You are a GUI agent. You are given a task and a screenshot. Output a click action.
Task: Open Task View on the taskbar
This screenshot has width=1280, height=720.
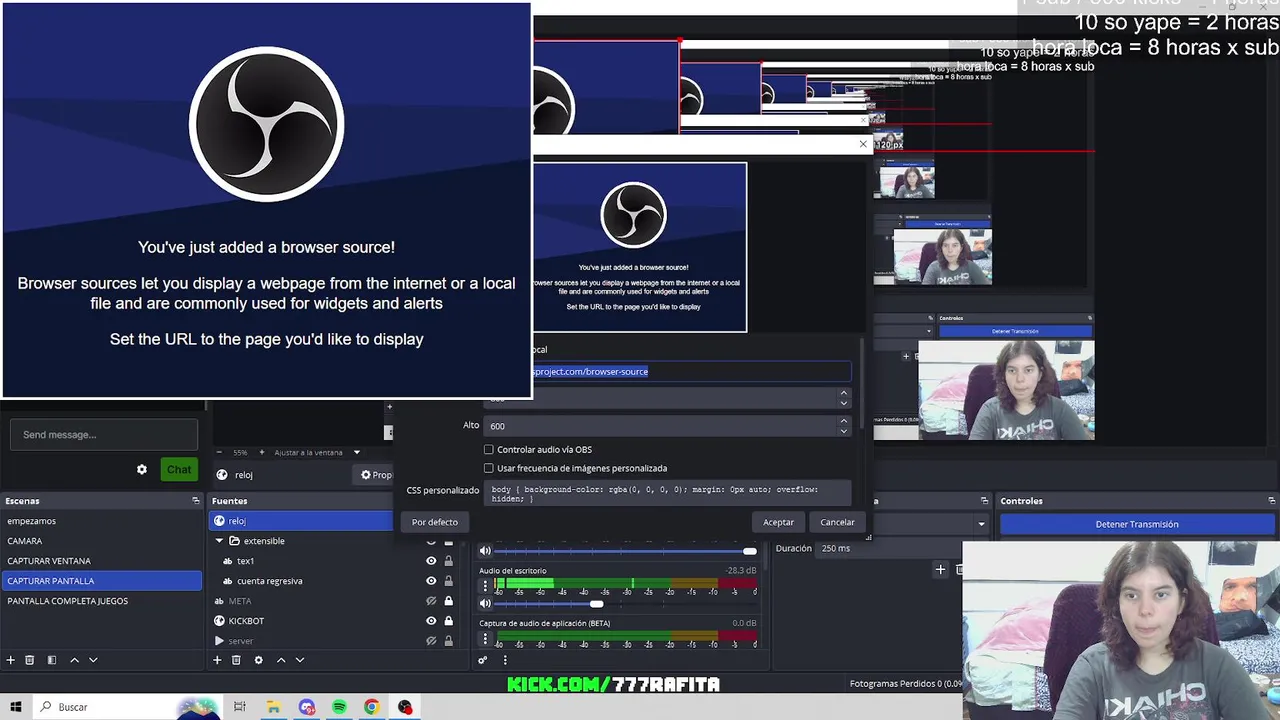point(239,707)
